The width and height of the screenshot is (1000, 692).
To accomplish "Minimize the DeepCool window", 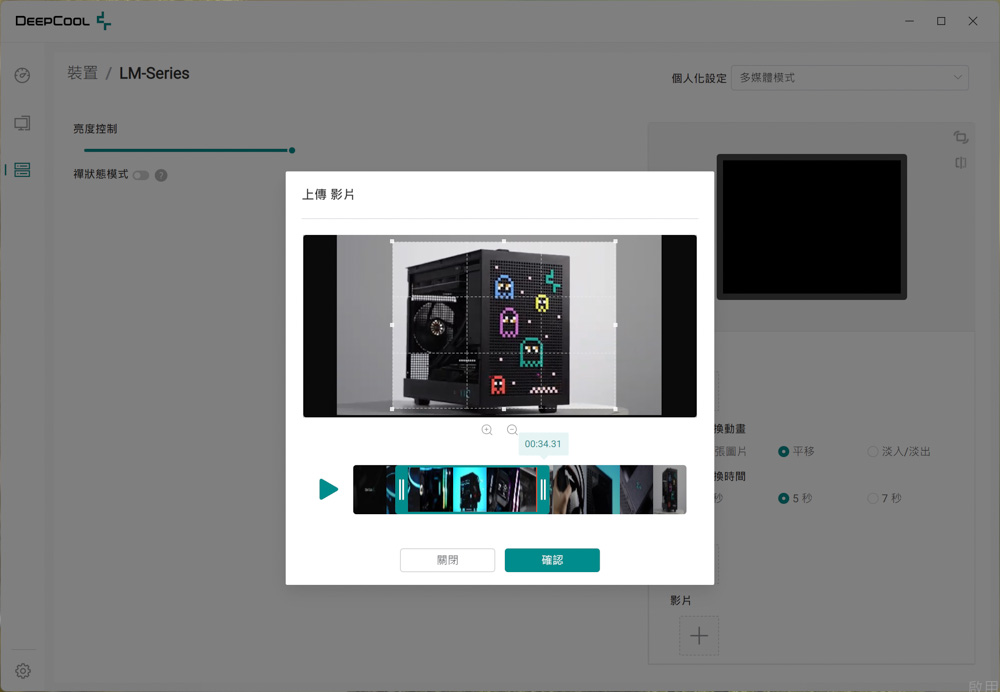I will (909, 21).
